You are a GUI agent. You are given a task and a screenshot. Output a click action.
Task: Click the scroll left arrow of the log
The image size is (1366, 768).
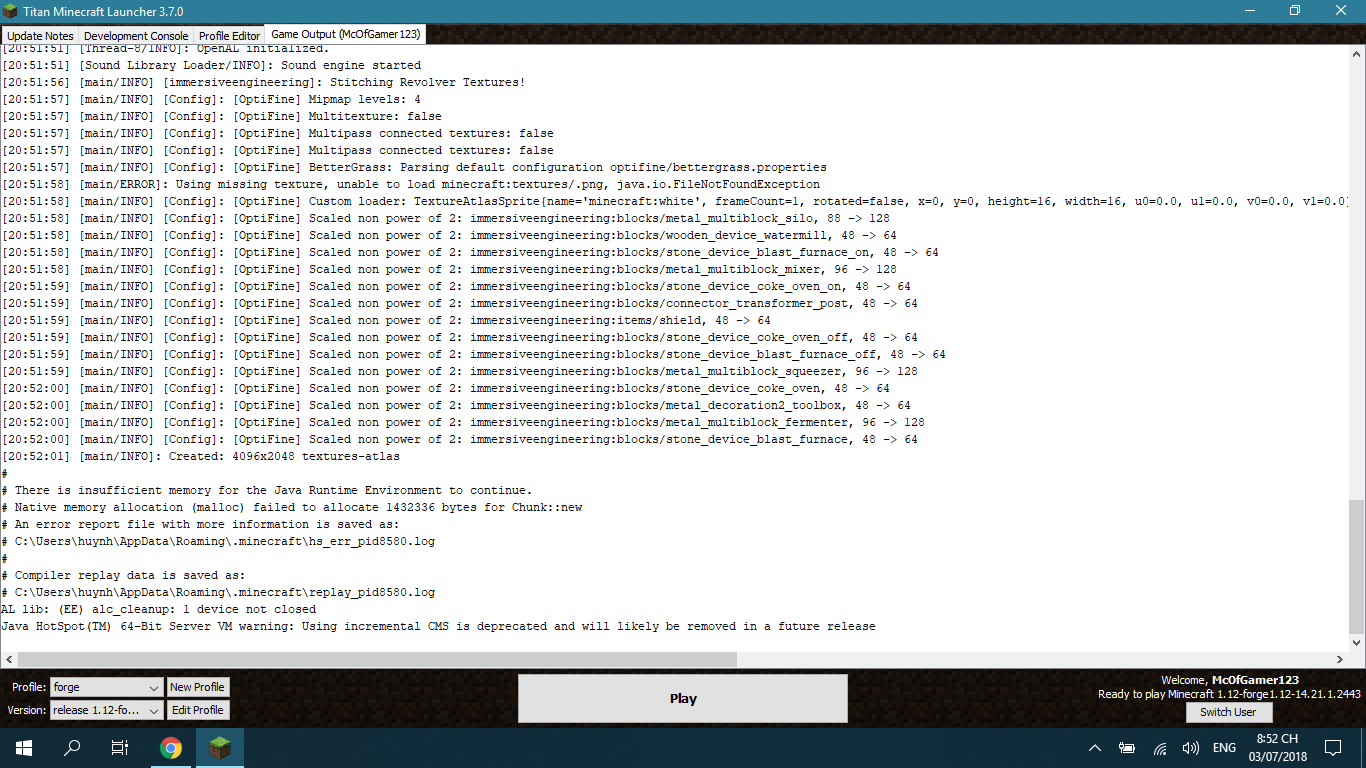(x=8, y=660)
